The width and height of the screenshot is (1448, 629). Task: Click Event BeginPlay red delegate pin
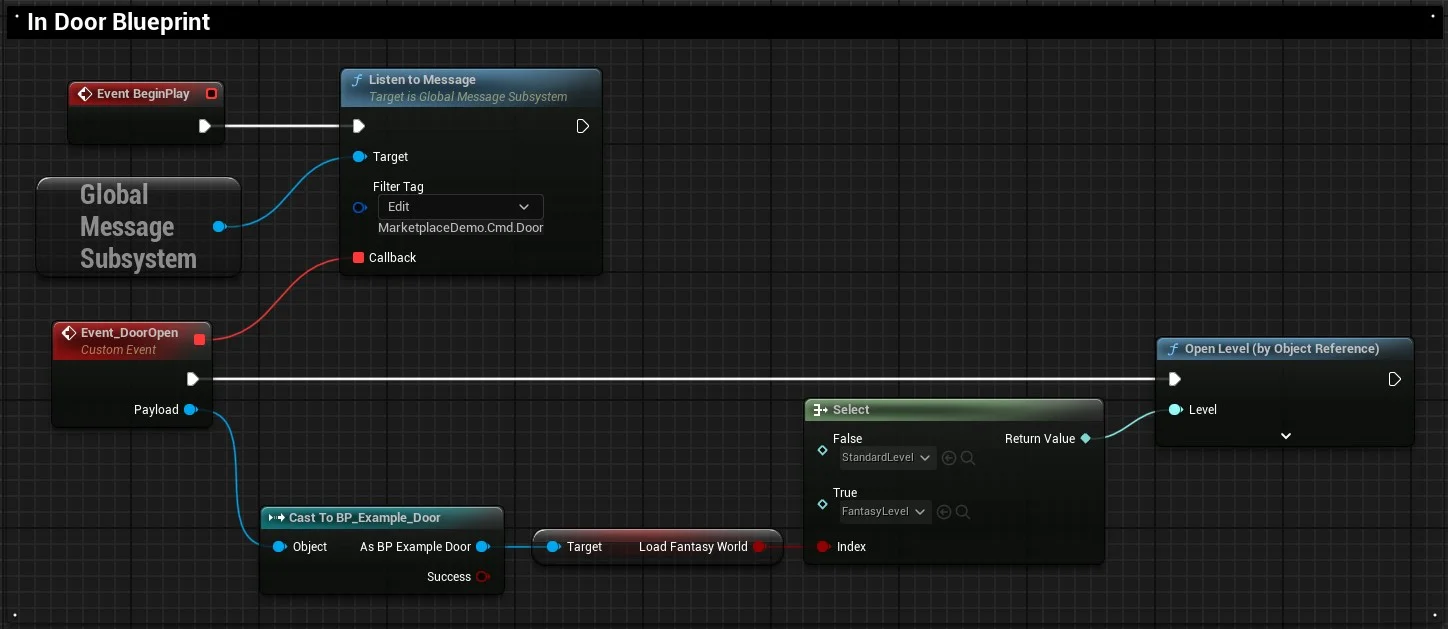211,94
